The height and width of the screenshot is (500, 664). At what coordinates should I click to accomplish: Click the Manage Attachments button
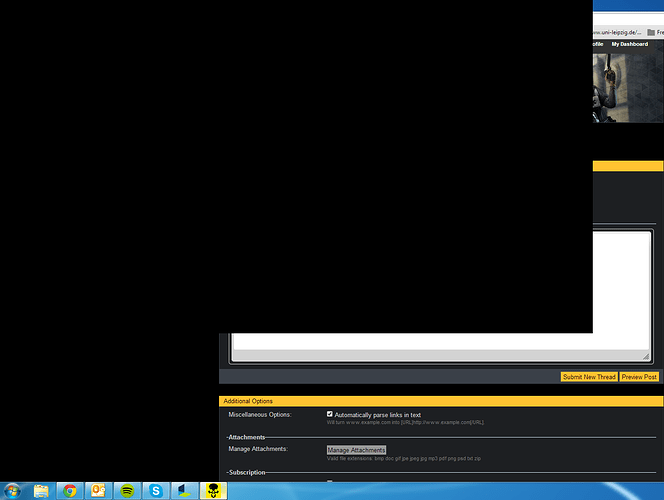pos(356,450)
